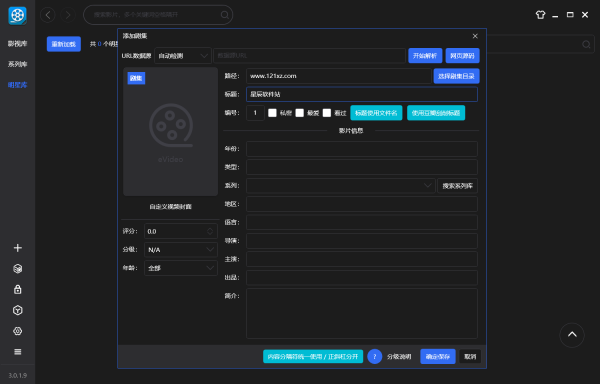Click the URL input field in the dialog
Screen dimensions: 600x384
pos(309,56)
